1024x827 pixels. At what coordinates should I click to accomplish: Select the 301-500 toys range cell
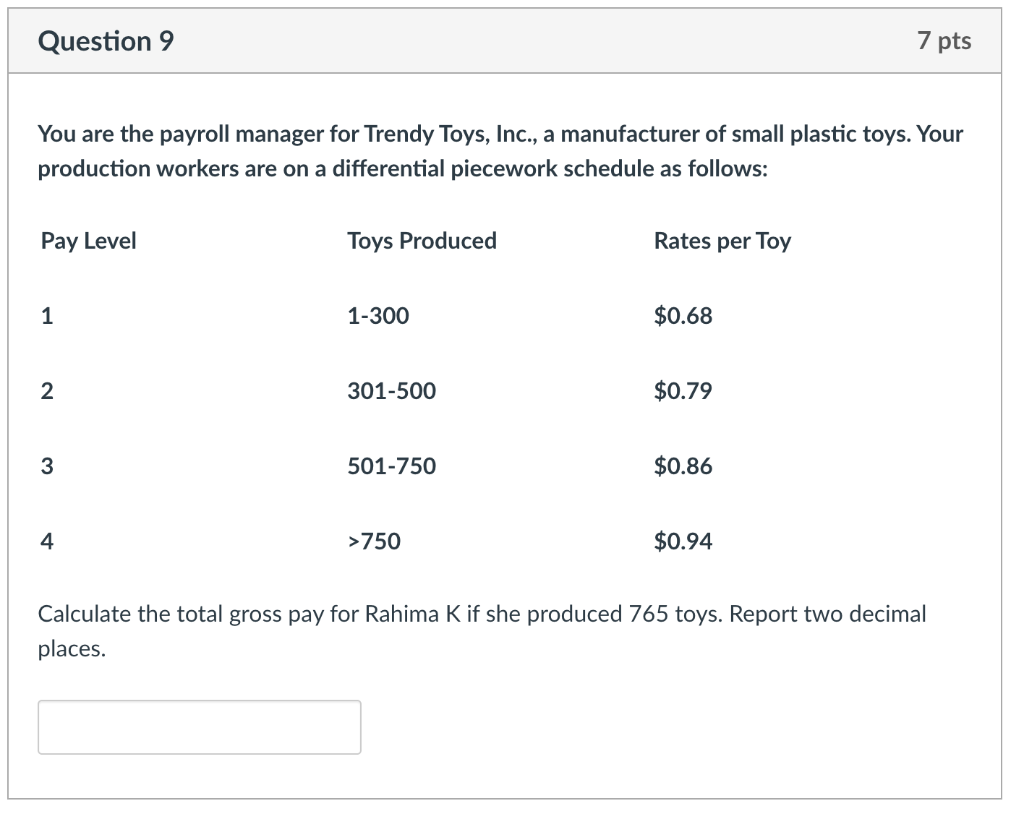click(391, 391)
